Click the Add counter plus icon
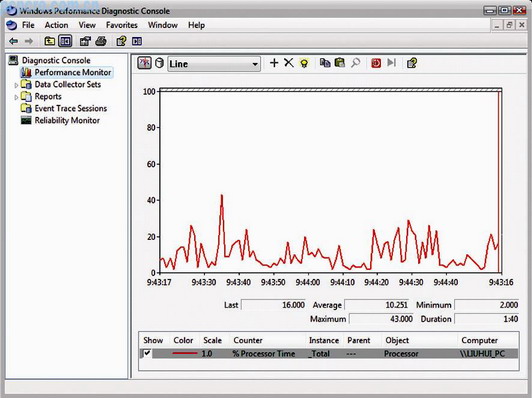 point(274,63)
